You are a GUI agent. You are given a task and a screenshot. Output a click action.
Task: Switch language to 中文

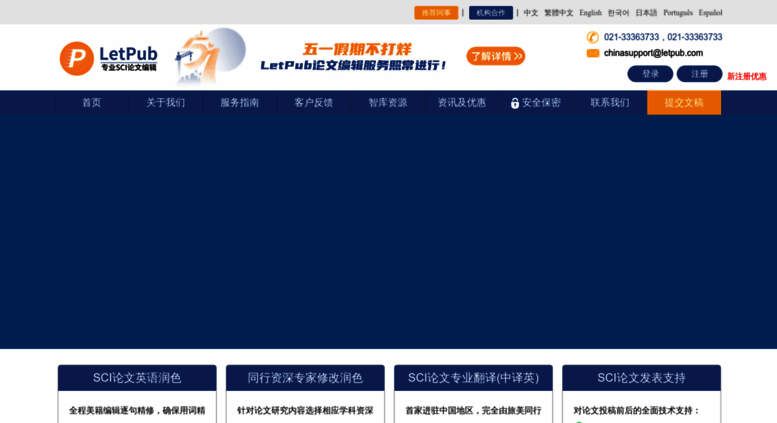[x=531, y=13]
